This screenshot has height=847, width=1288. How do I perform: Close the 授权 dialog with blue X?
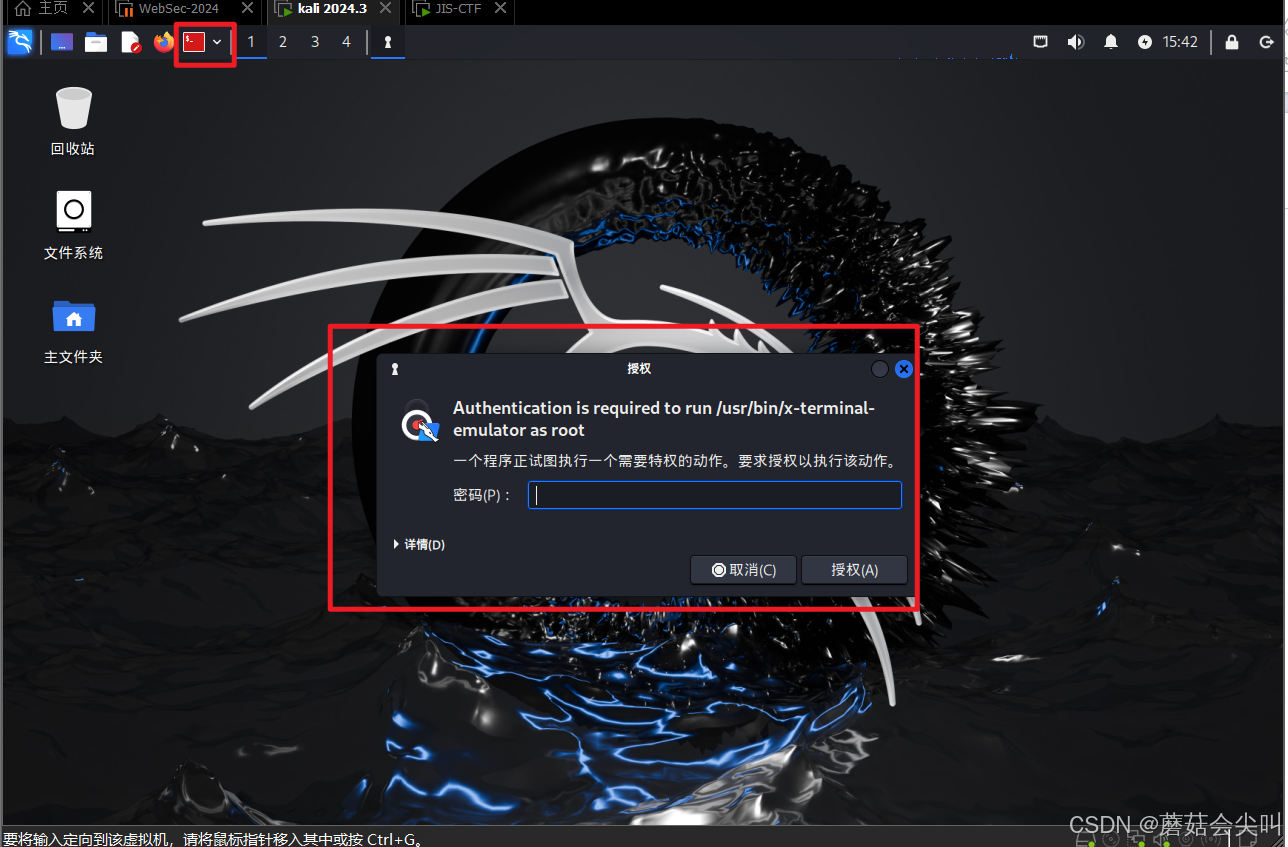click(x=904, y=369)
